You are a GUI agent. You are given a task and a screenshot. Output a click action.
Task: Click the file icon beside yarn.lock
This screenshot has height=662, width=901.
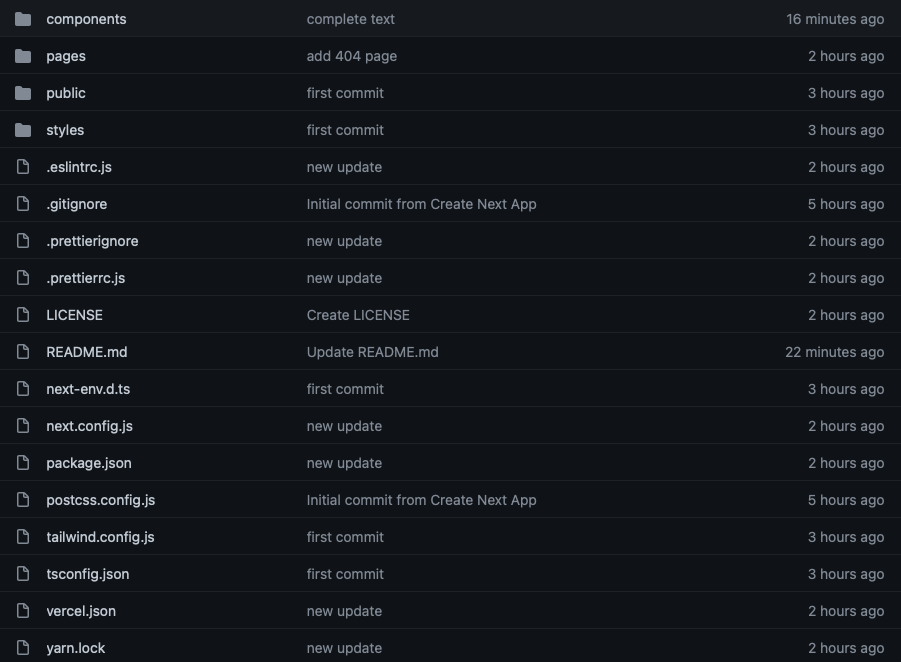click(23, 647)
